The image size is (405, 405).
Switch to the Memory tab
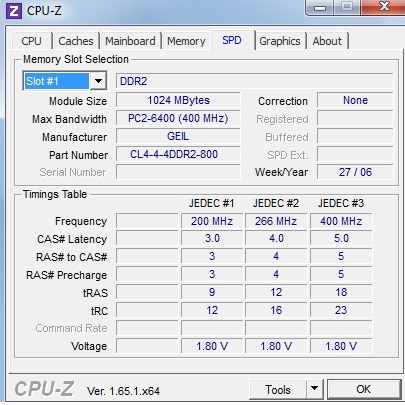[186, 41]
